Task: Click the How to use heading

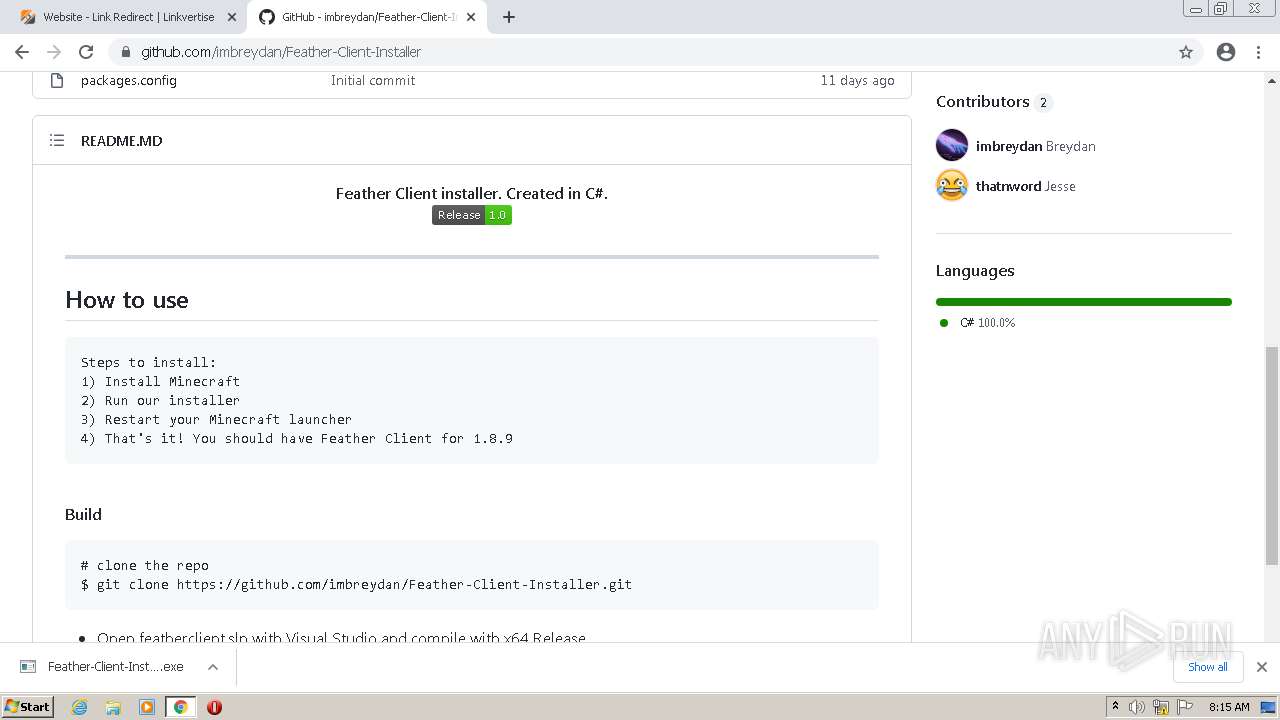Action: (127, 300)
